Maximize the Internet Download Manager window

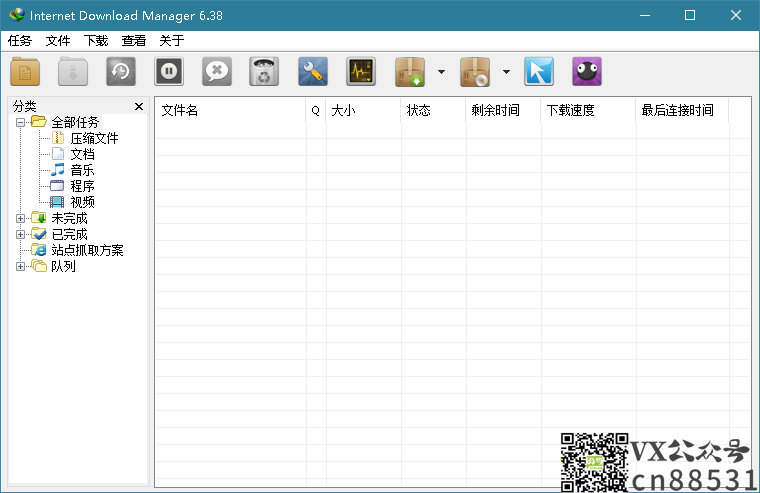click(x=690, y=16)
